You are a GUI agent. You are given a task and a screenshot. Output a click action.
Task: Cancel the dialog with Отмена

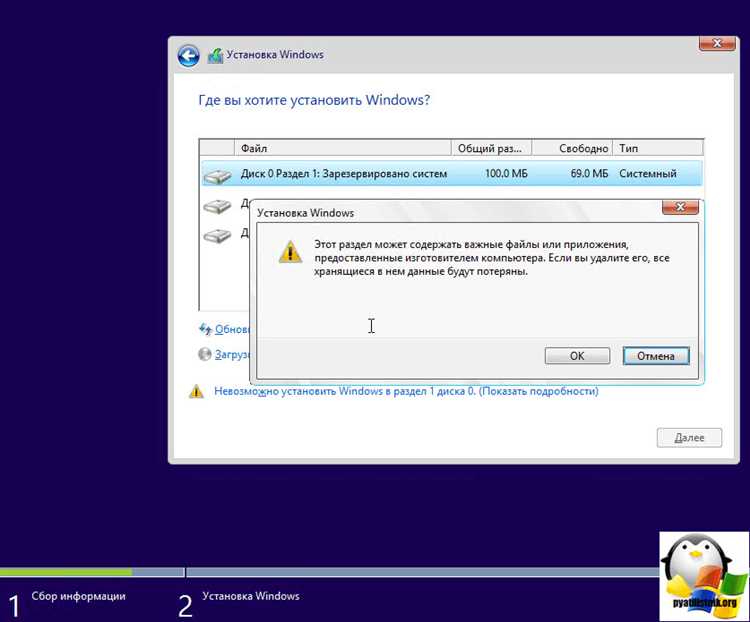point(656,356)
